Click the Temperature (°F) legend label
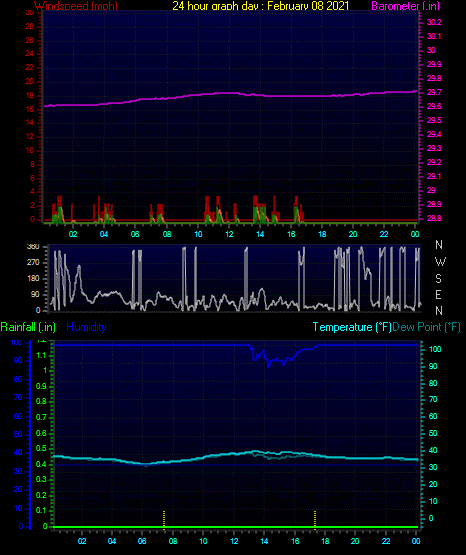The image size is (466, 555). 352,327
